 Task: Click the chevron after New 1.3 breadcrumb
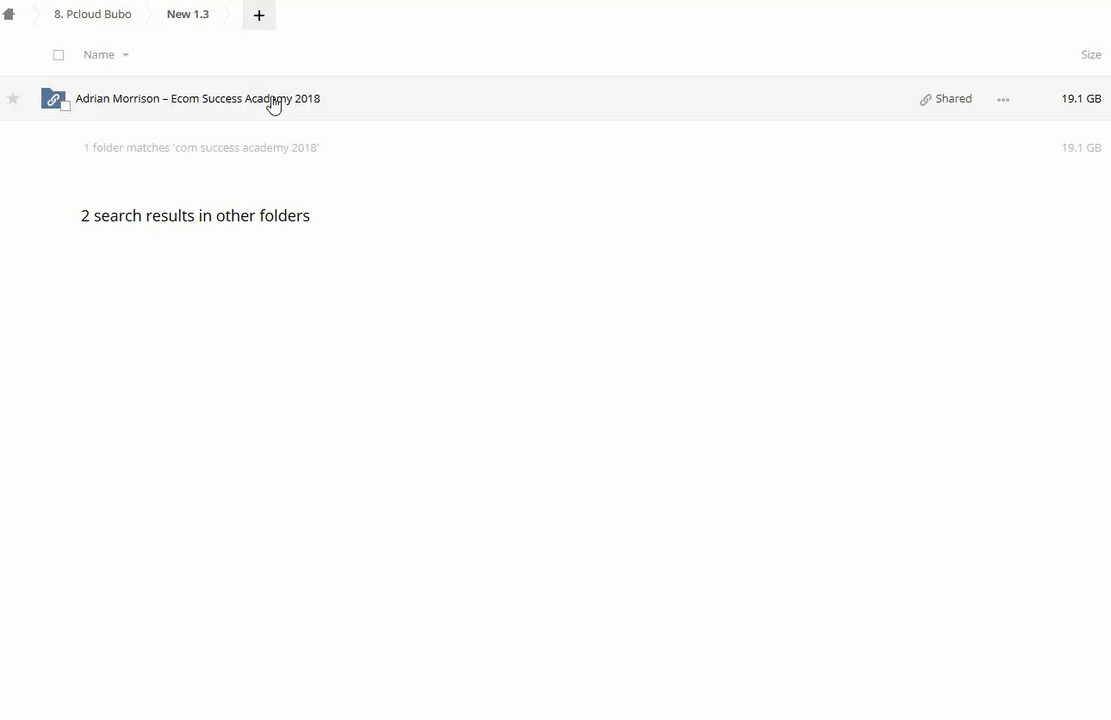pyautogui.click(x=228, y=15)
